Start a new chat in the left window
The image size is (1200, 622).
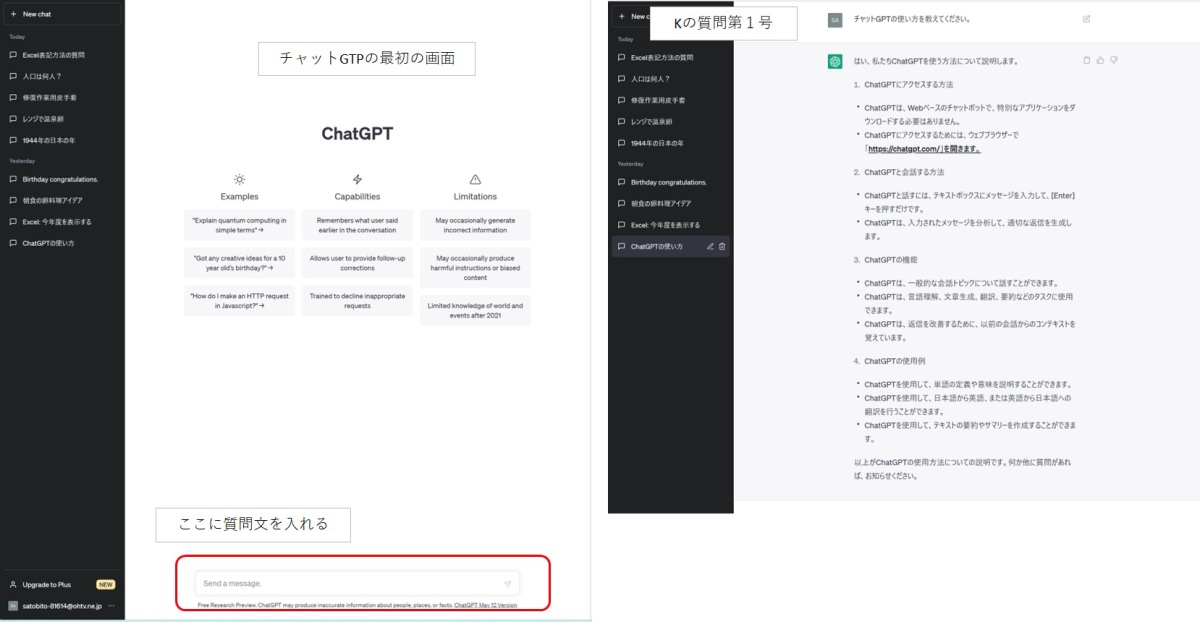click(62, 14)
